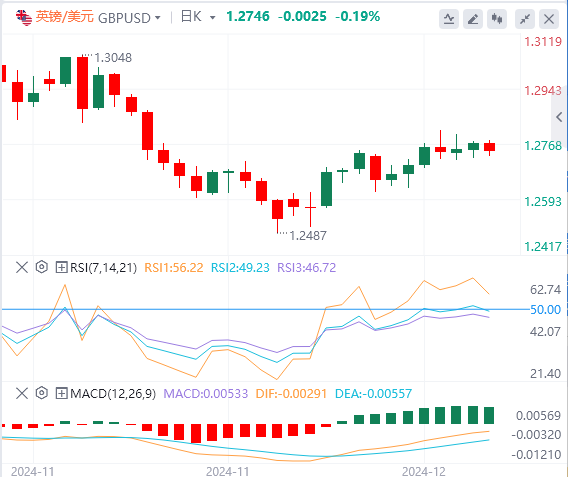Click the MACD(12,26,9) indicator label
This screenshot has height=477, width=568.
point(113,393)
